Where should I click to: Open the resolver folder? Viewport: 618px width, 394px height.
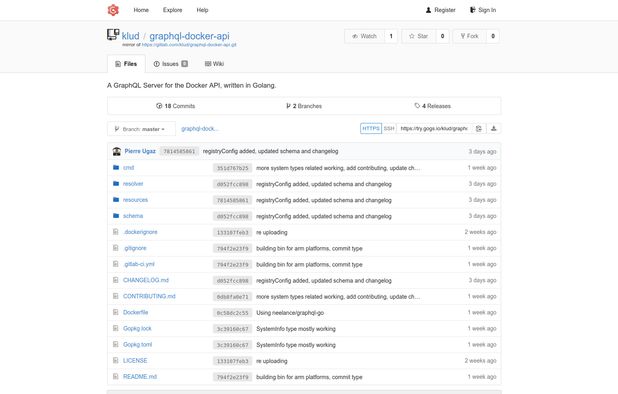point(133,184)
